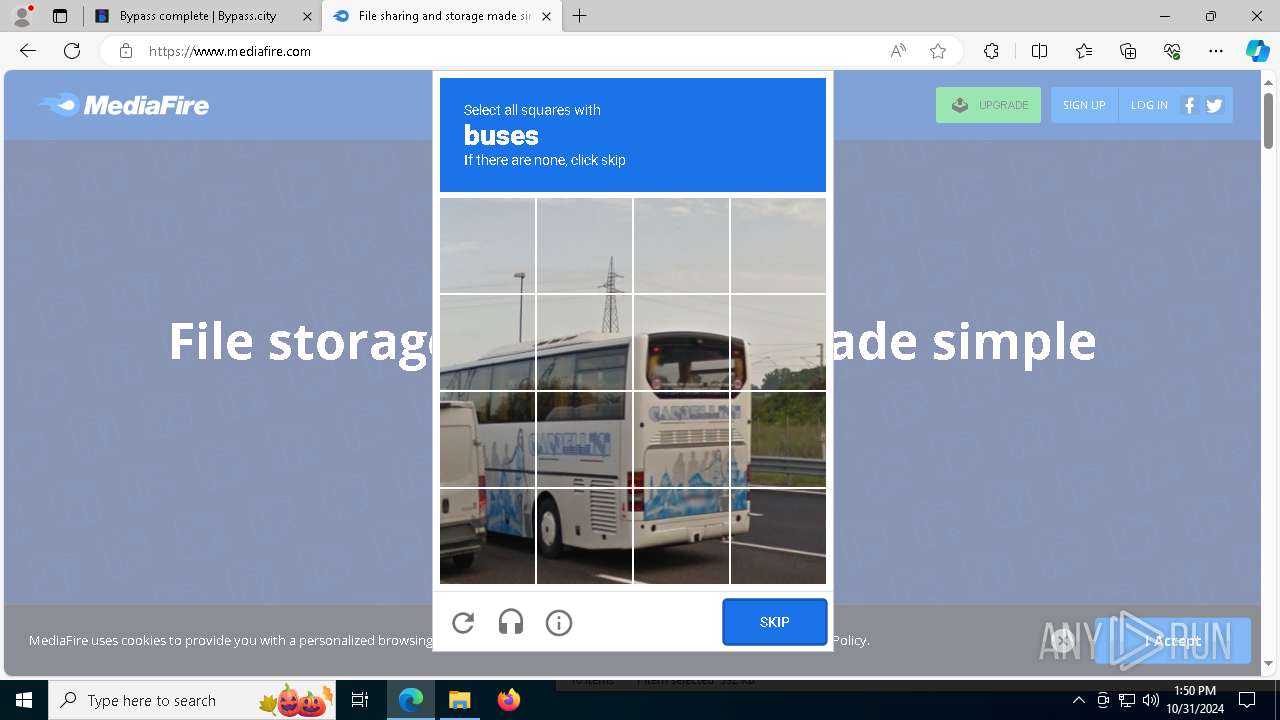Minimize the Edge browser window
This screenshot has height=720, width=1280.
pos(1165,16)
